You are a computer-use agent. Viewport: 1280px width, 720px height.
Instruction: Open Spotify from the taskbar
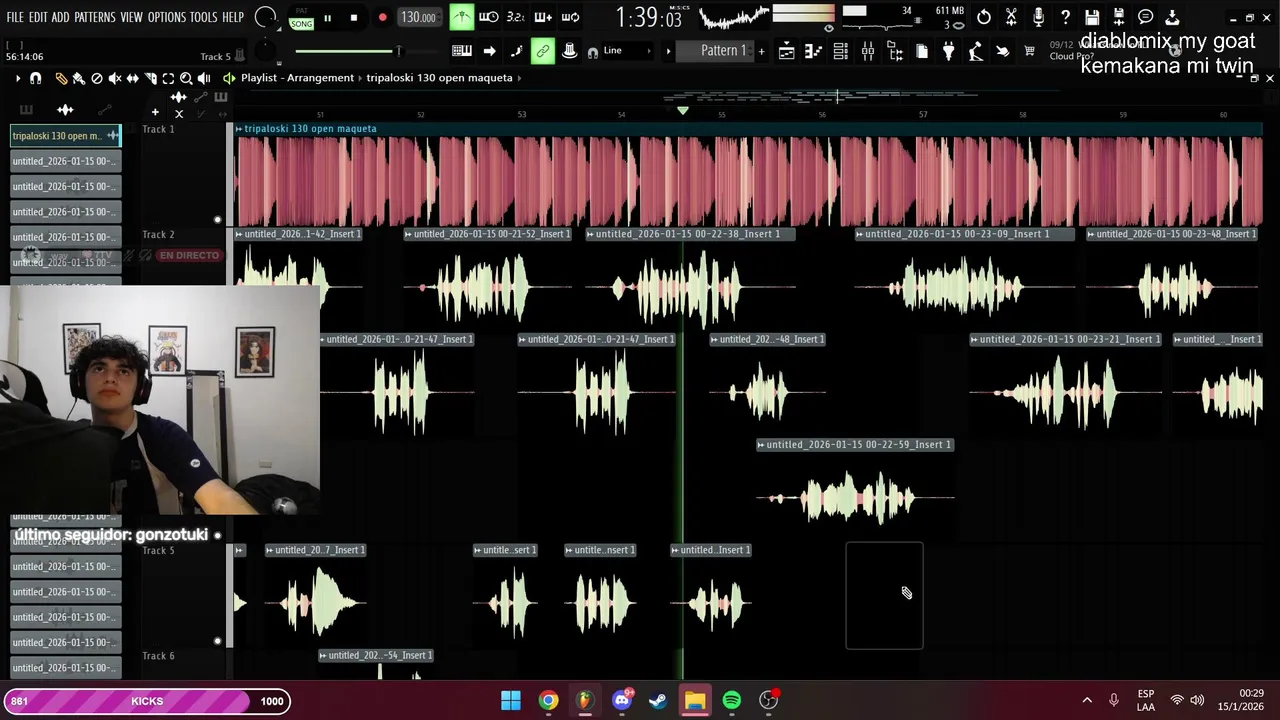(x=731, y=700)
